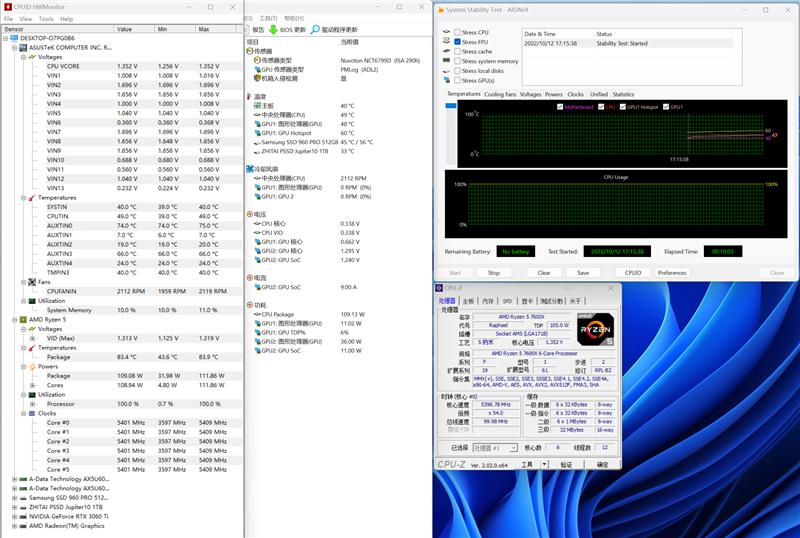This screenshot has width=800, height=538.
Task: Click the Voltages icon under ASUSTeK
Action: pyautogui.click(x=32, y=57)
